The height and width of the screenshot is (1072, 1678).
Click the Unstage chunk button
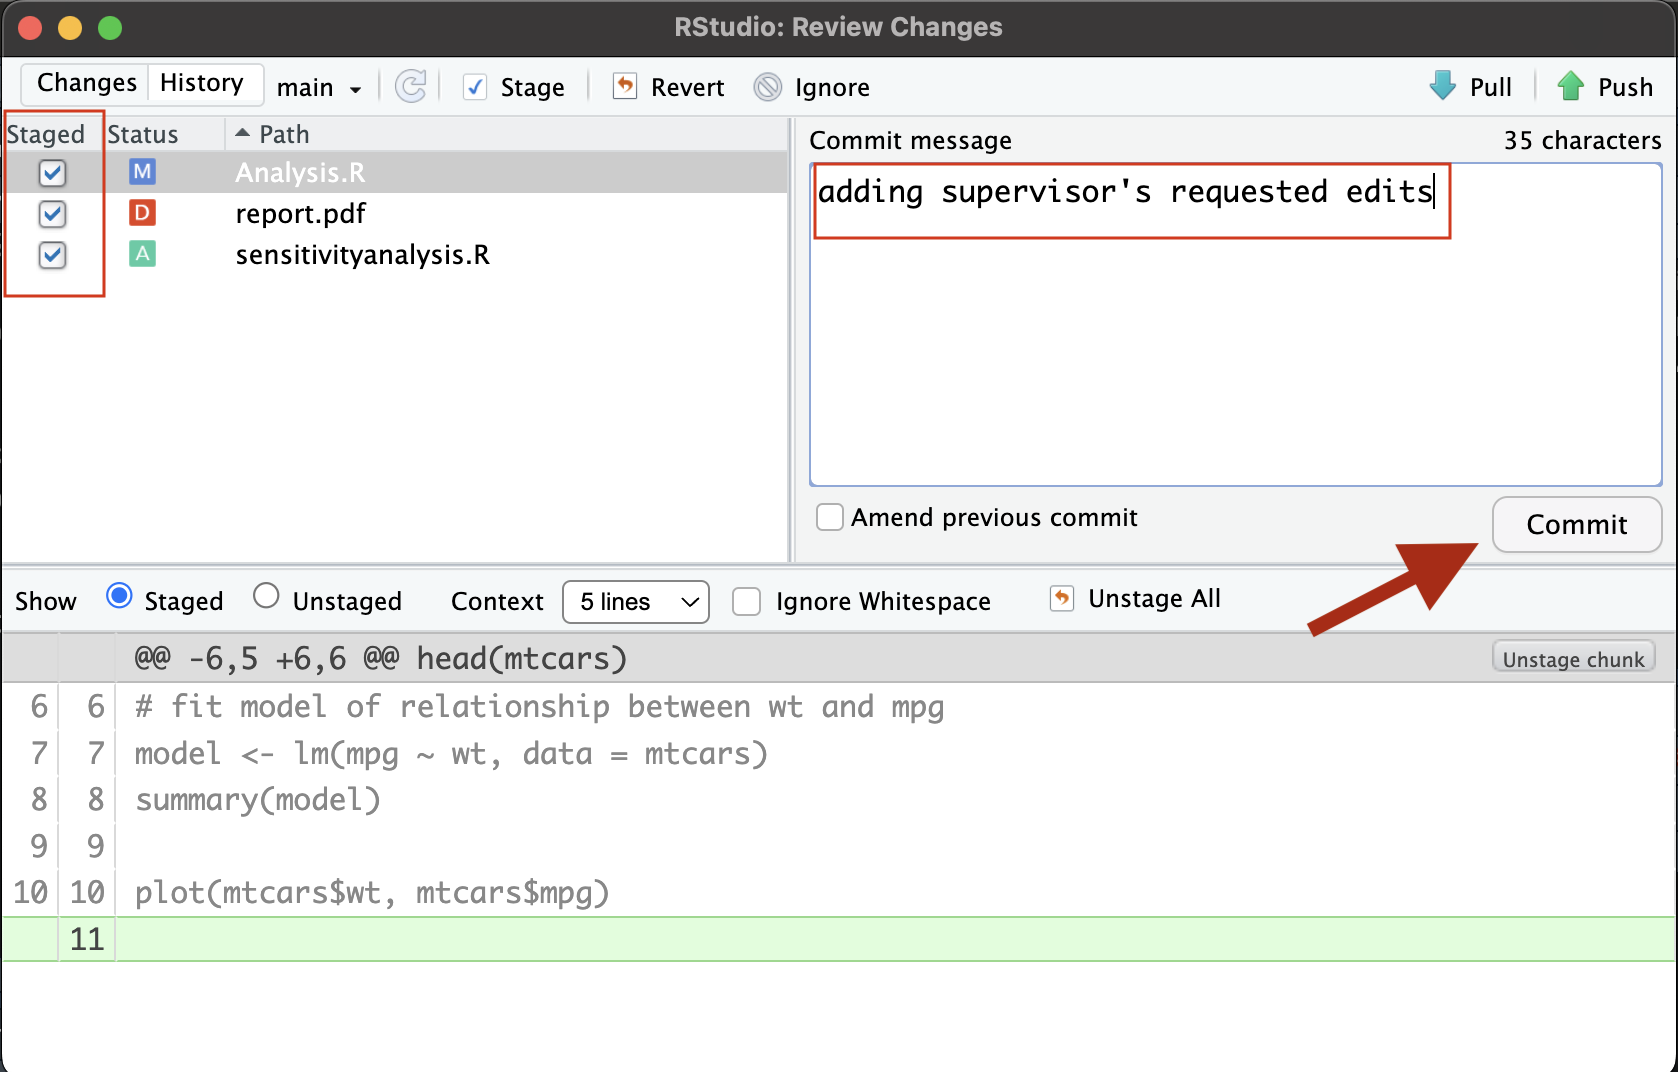pos(1573,659)
